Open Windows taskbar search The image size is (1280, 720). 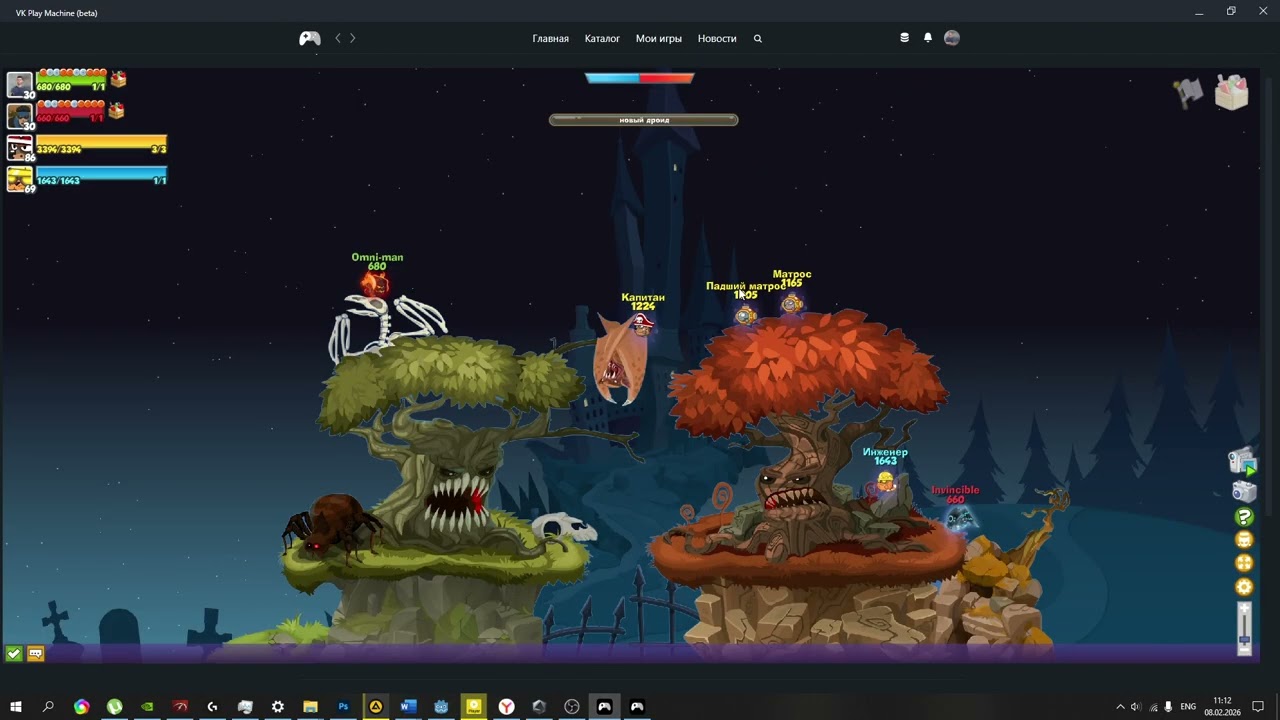point(48,707)
